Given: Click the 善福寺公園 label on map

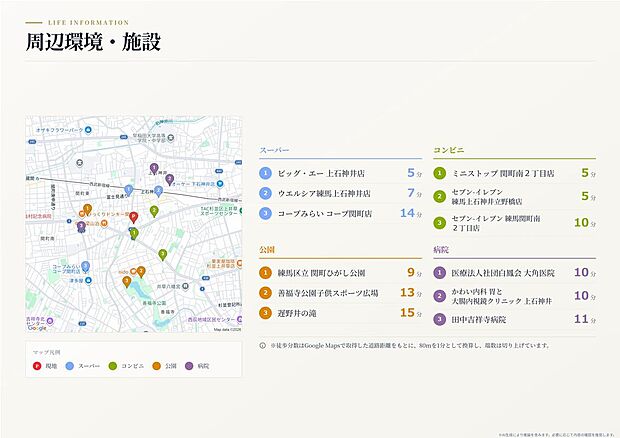Looking at the screenshot, I should [x=154, y=303].
